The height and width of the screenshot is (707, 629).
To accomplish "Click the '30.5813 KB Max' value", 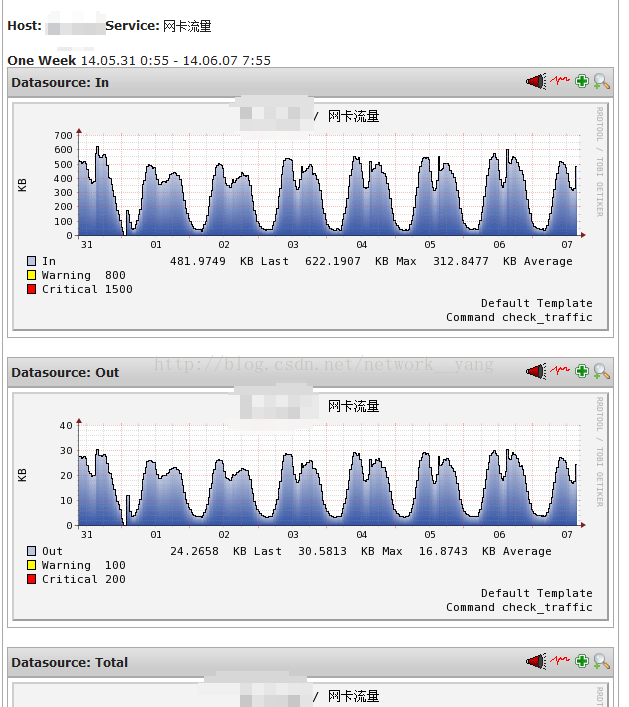I will click(x=350, y=551).
